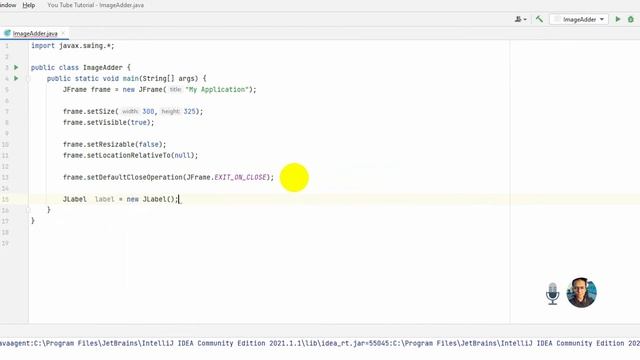Click line number 15 in gutter
Image resolution: width=640 pixels, height=360 pixels.
(5, 199)
